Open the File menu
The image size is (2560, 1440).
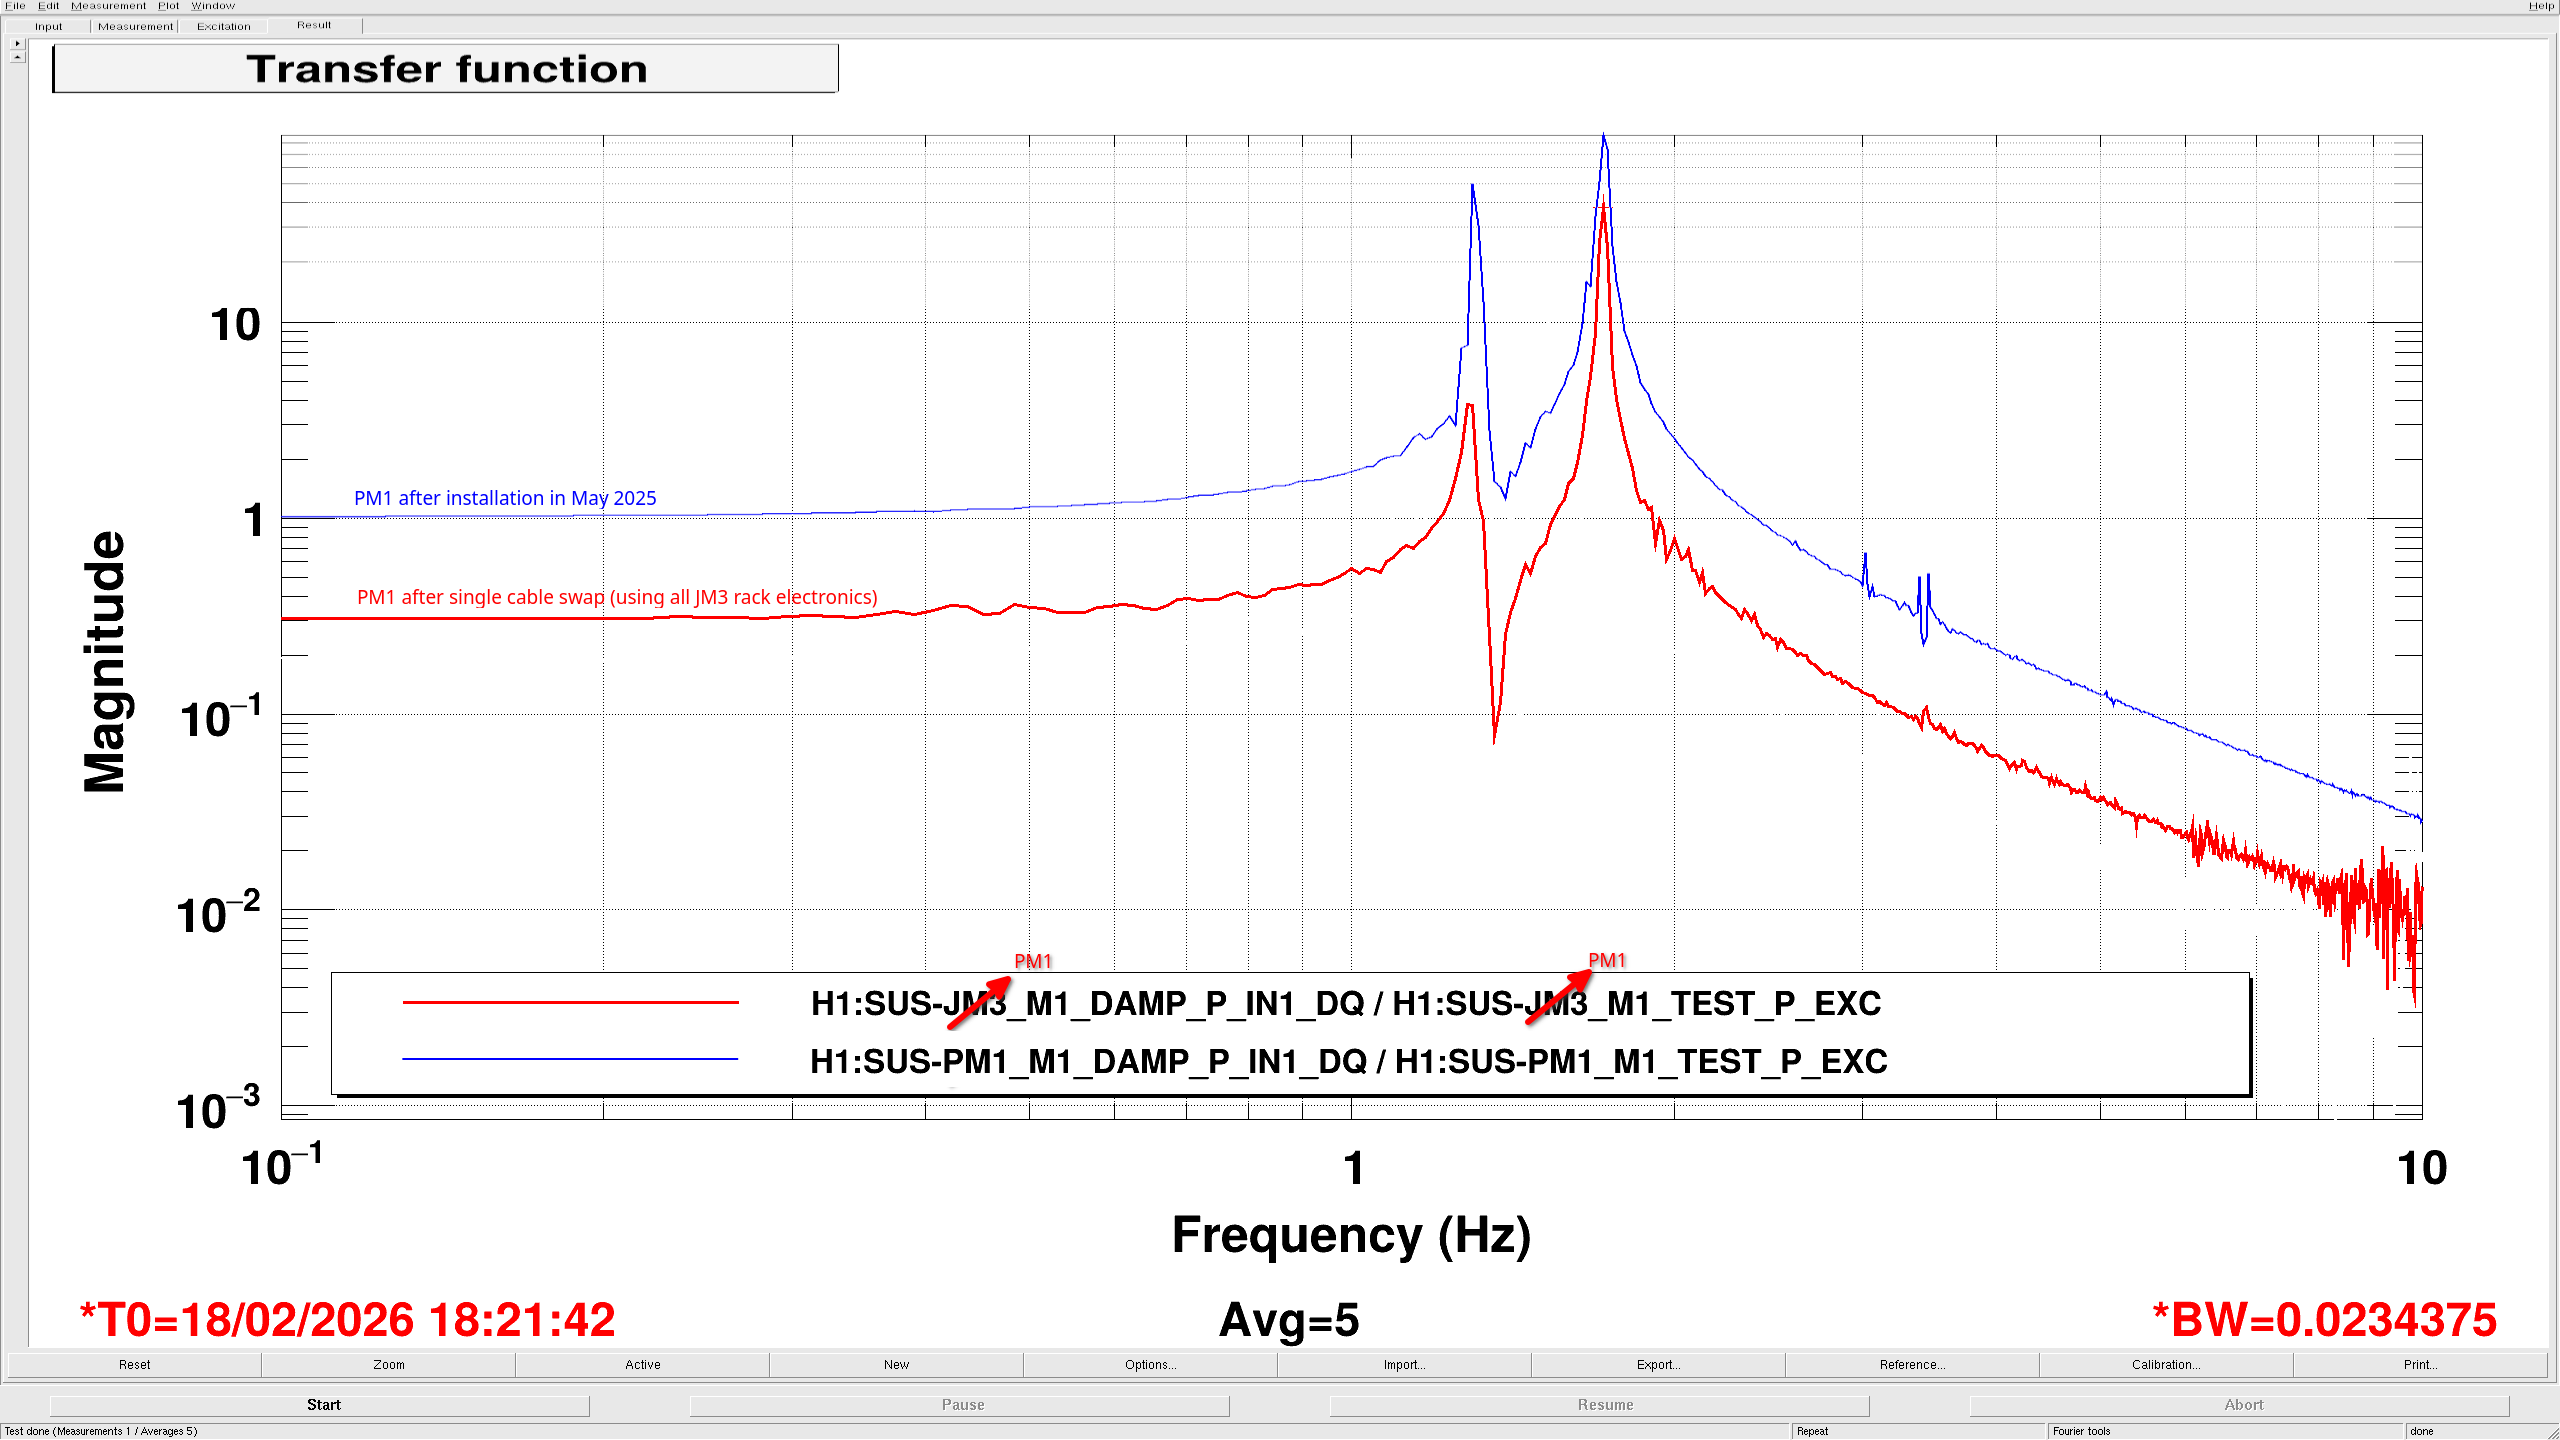point(15,6)
